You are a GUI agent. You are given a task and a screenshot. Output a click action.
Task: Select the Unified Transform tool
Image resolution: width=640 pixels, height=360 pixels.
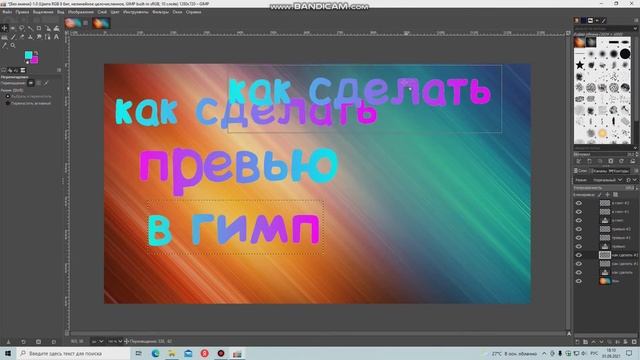[x=48, y=28]
